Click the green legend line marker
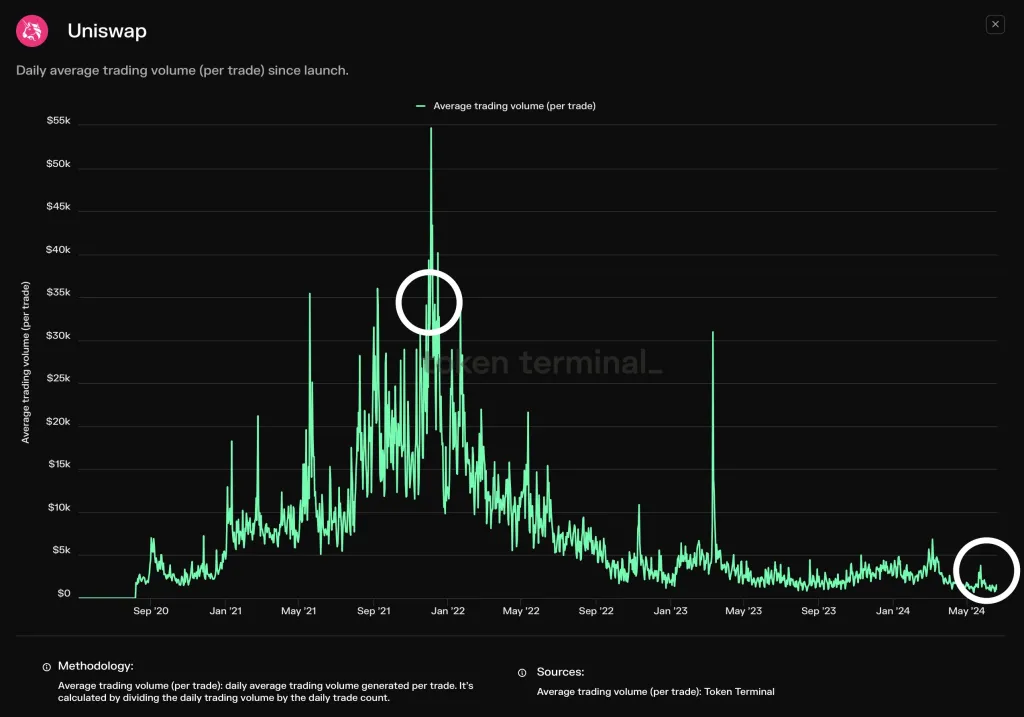 coord(419,105)
